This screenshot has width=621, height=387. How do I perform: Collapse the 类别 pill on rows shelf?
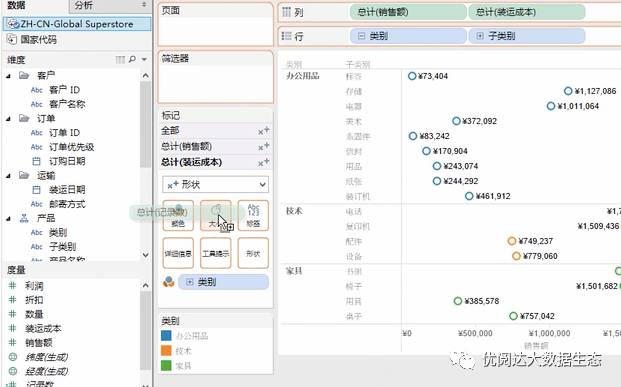(x=361, y=36)
